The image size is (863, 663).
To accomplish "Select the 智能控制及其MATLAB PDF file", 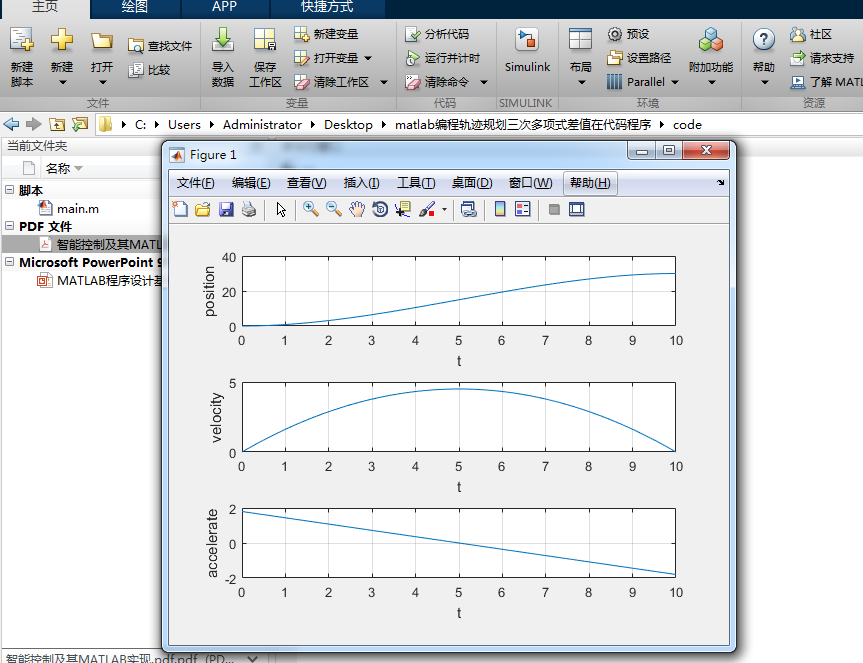I will click(101, 244).
